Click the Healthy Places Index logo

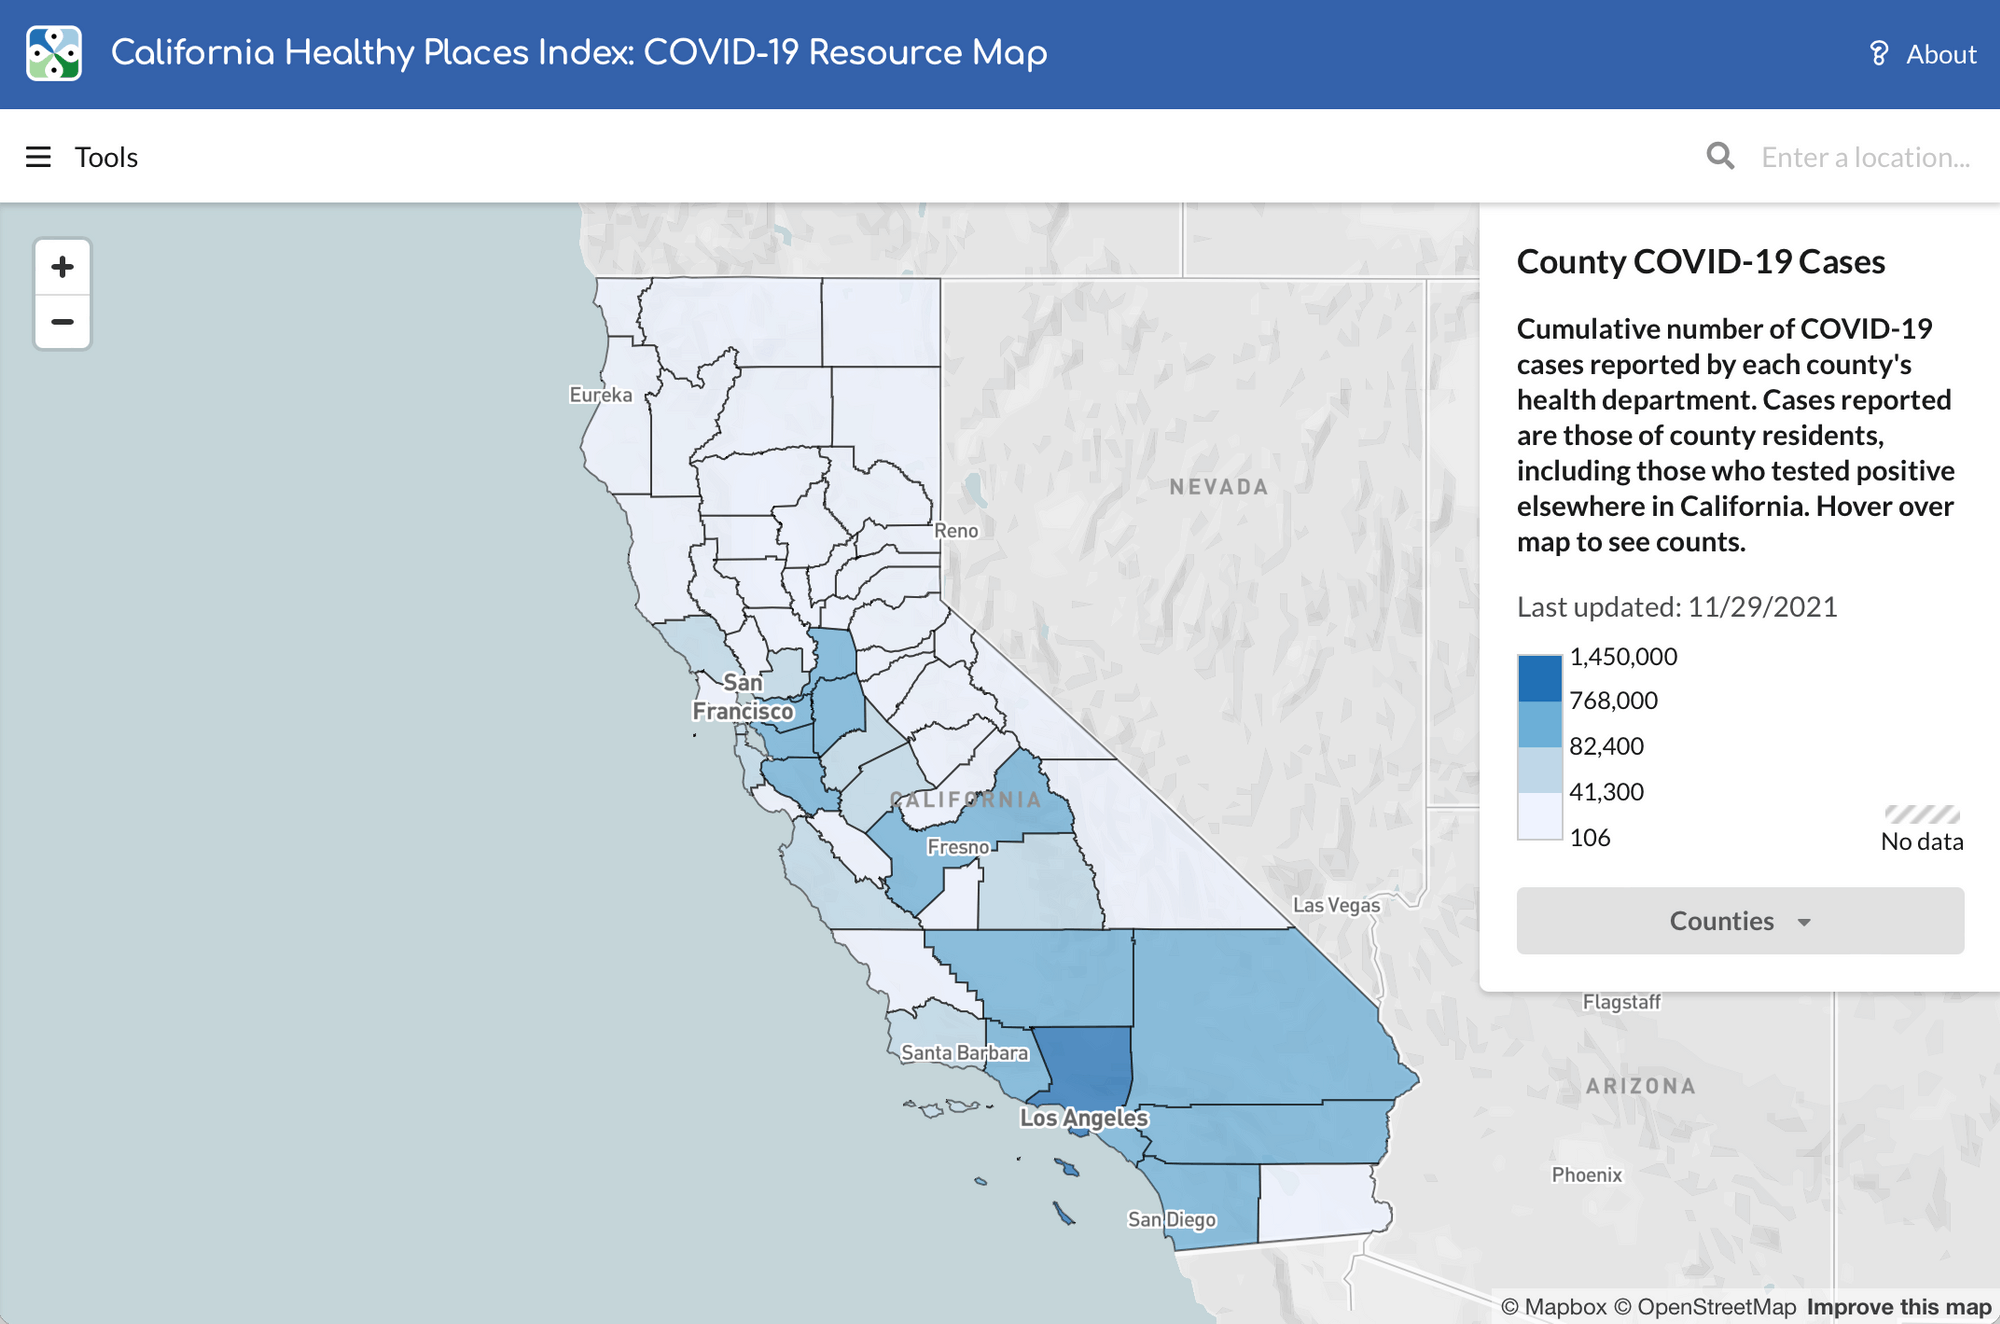click(53, 52)
